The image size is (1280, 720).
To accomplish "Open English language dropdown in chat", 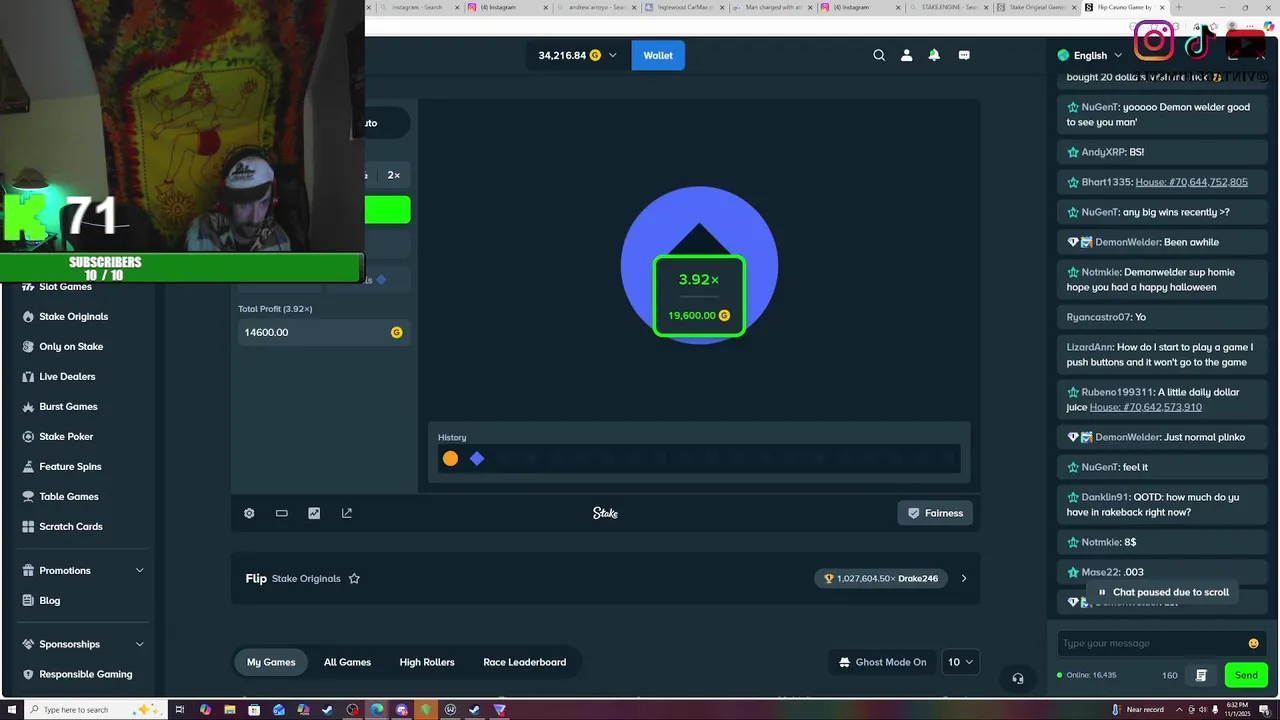I will pos(1089,55).
